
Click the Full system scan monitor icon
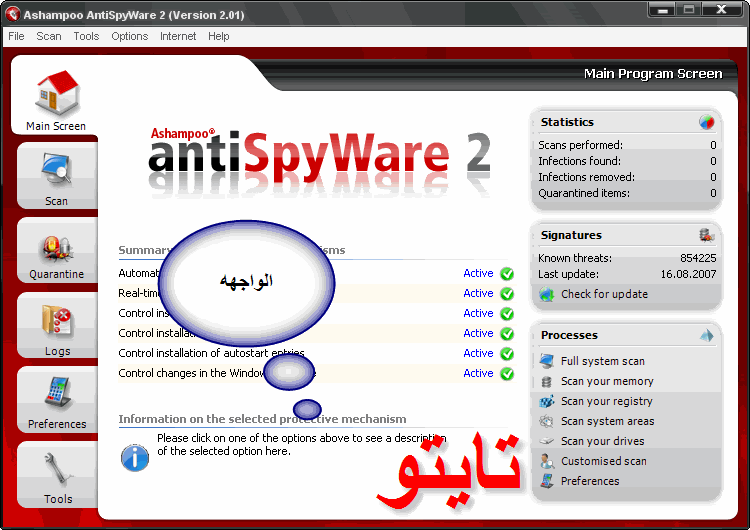pyautogui.click(x=546, y=361)
